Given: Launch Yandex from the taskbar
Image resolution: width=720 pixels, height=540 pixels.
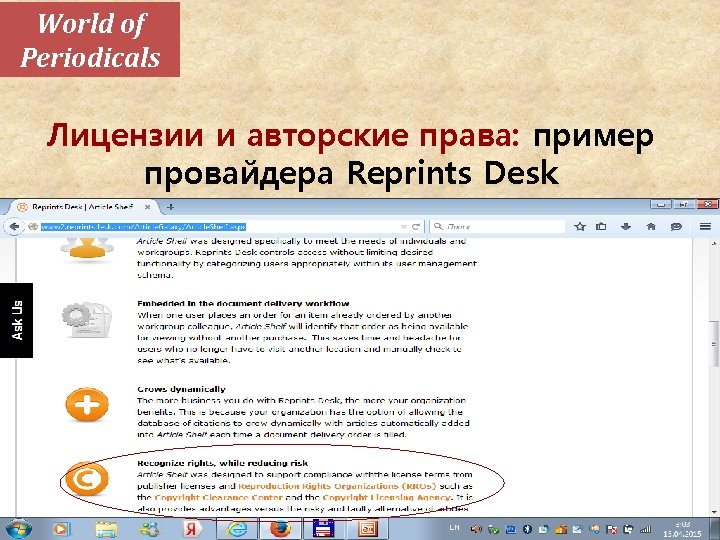Looking at the screenshot, I should pyautogui.click(x=193, y=529).
